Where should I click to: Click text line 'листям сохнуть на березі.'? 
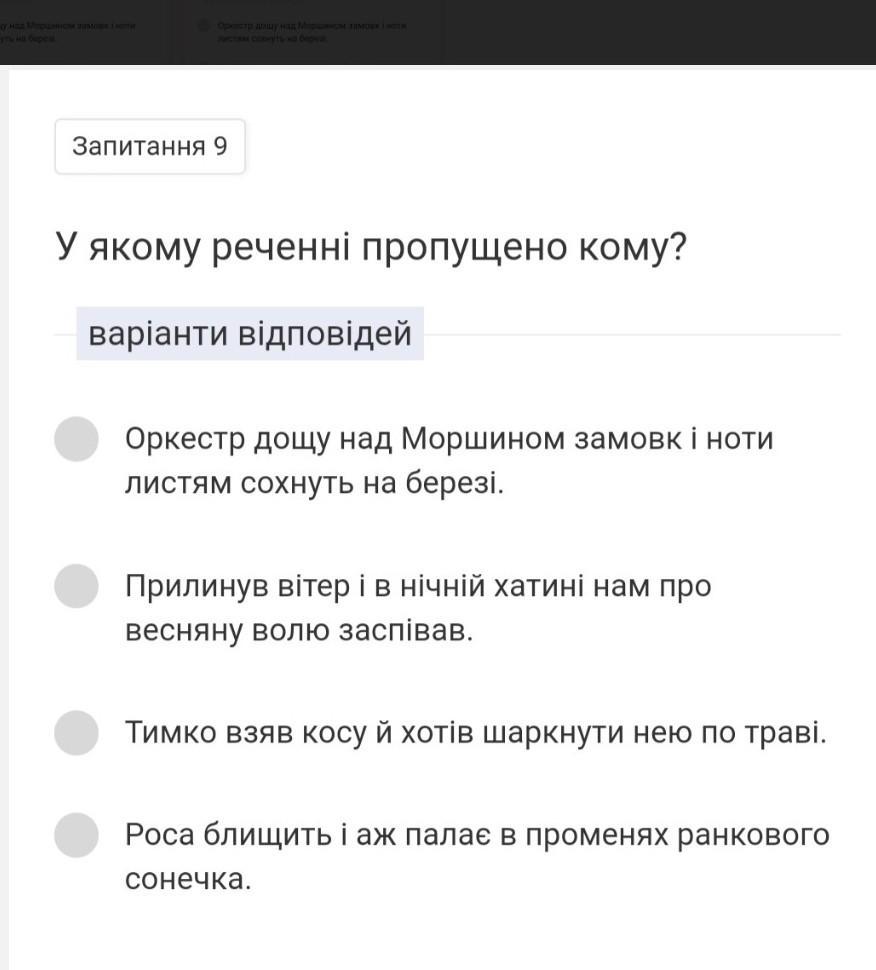(314, 483)
